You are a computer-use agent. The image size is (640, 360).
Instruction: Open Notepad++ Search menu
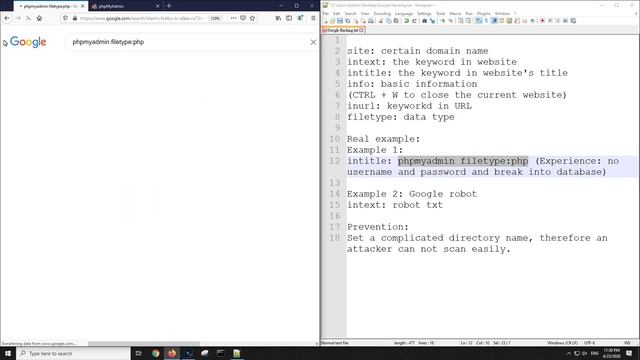click(x=350, y=13)
